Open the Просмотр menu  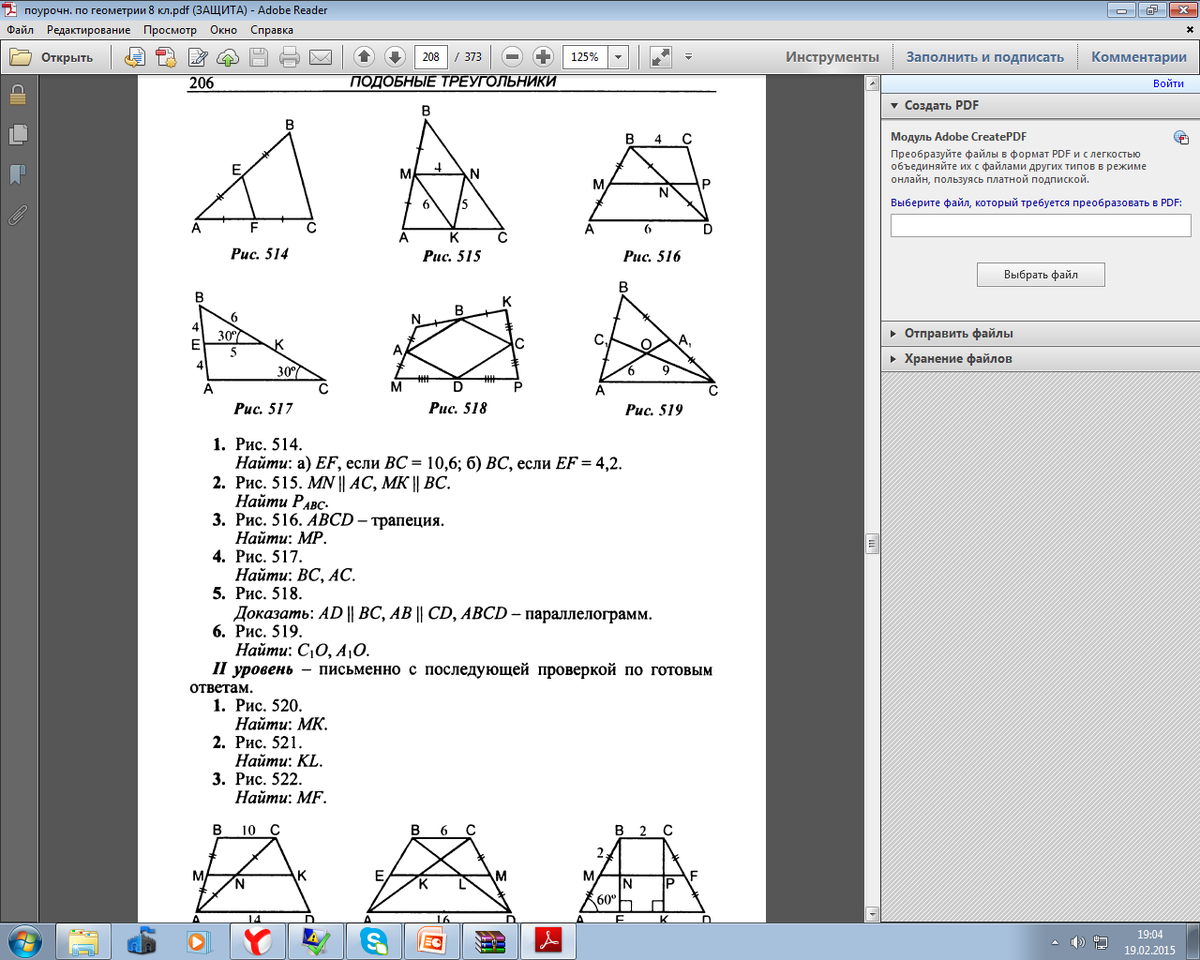click(x=169, y=30)
